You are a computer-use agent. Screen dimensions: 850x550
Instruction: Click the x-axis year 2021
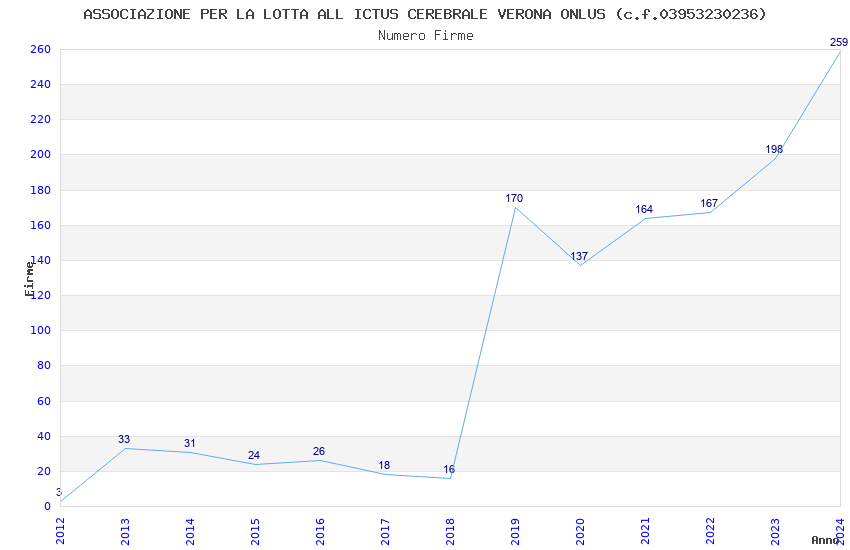(646, 531)
